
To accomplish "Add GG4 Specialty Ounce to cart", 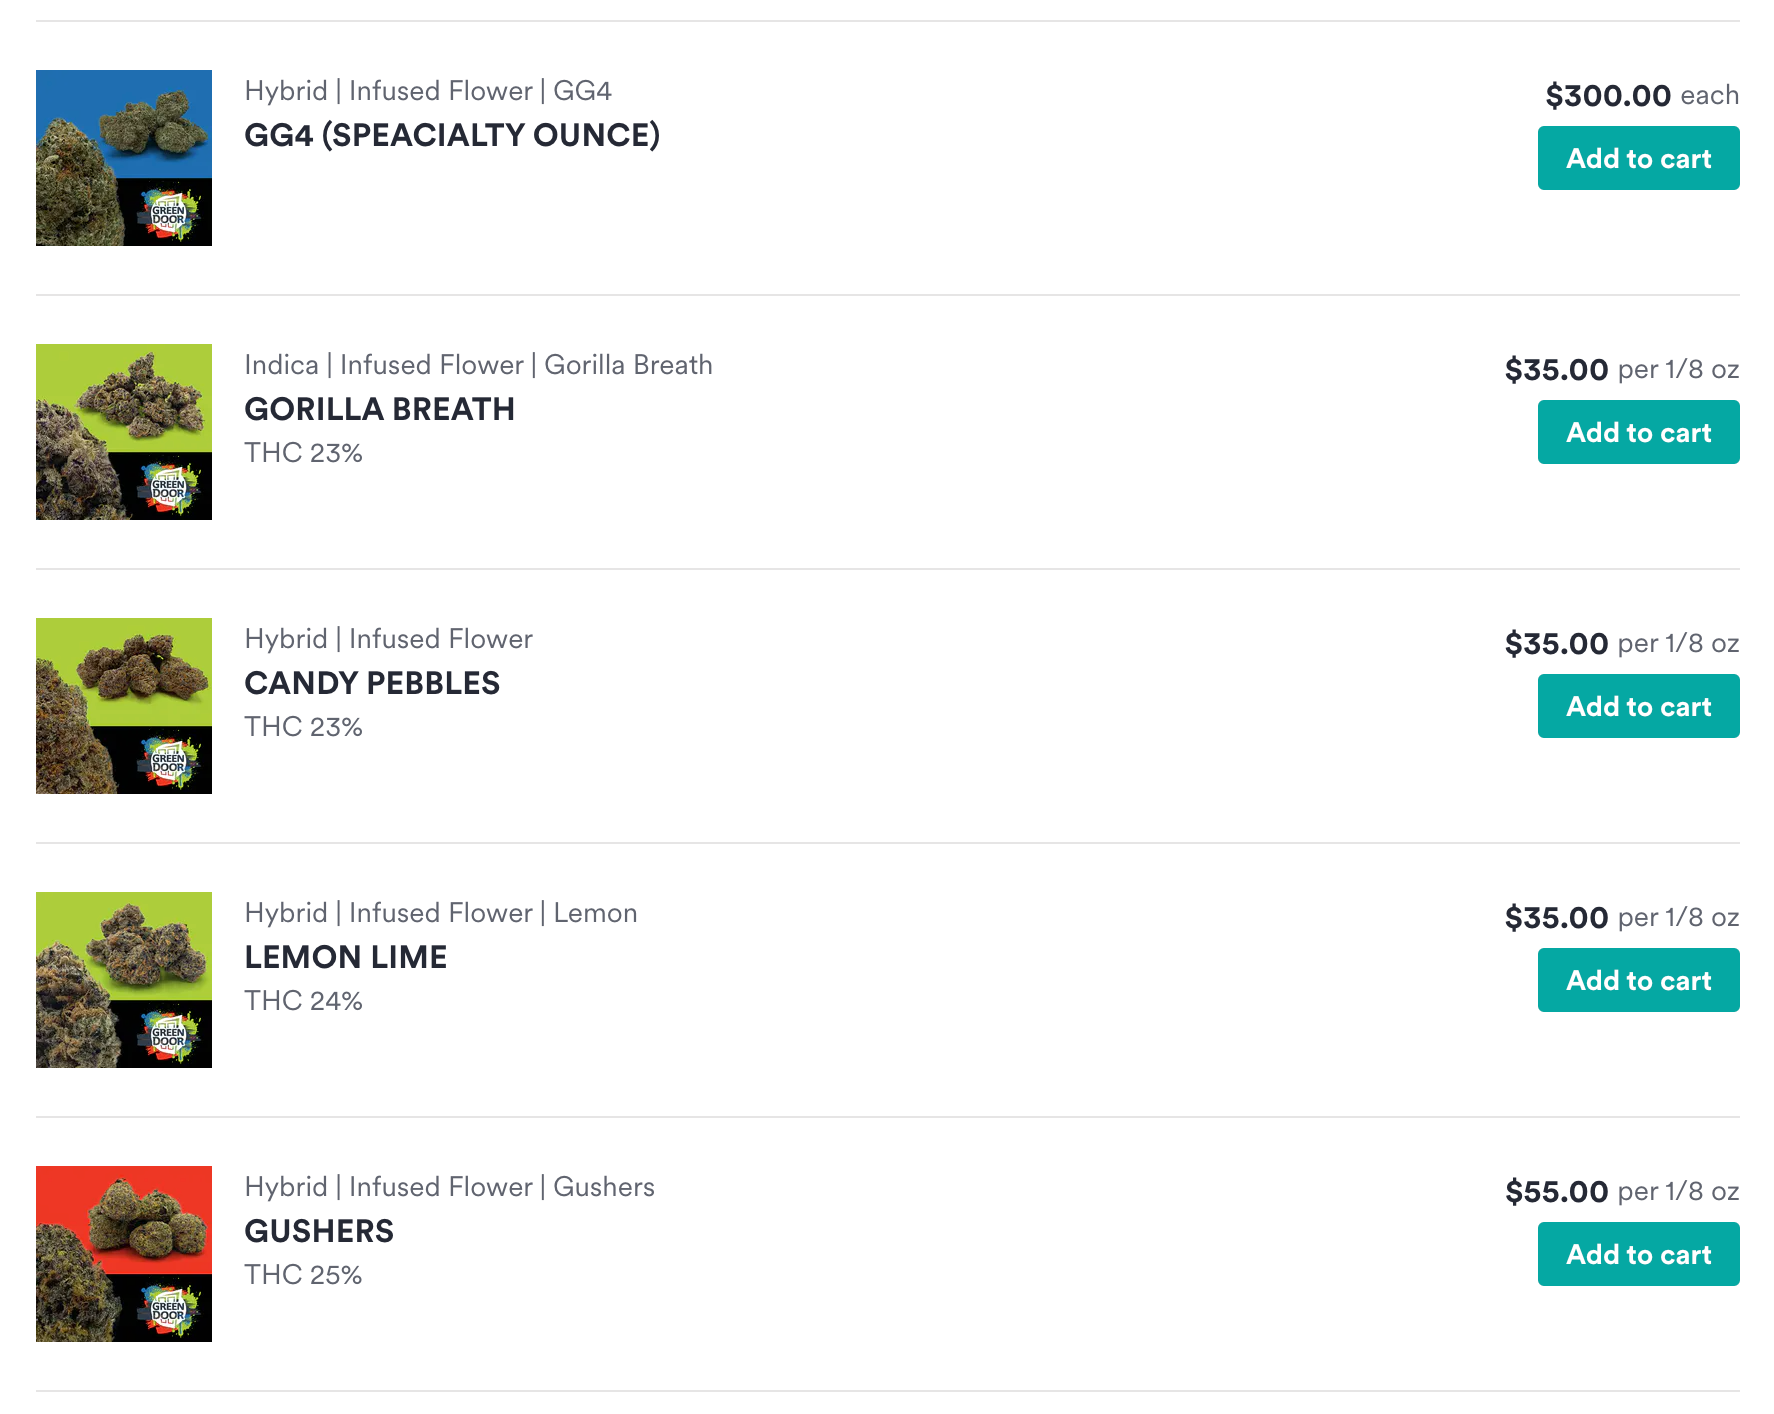I will 1638,158.
